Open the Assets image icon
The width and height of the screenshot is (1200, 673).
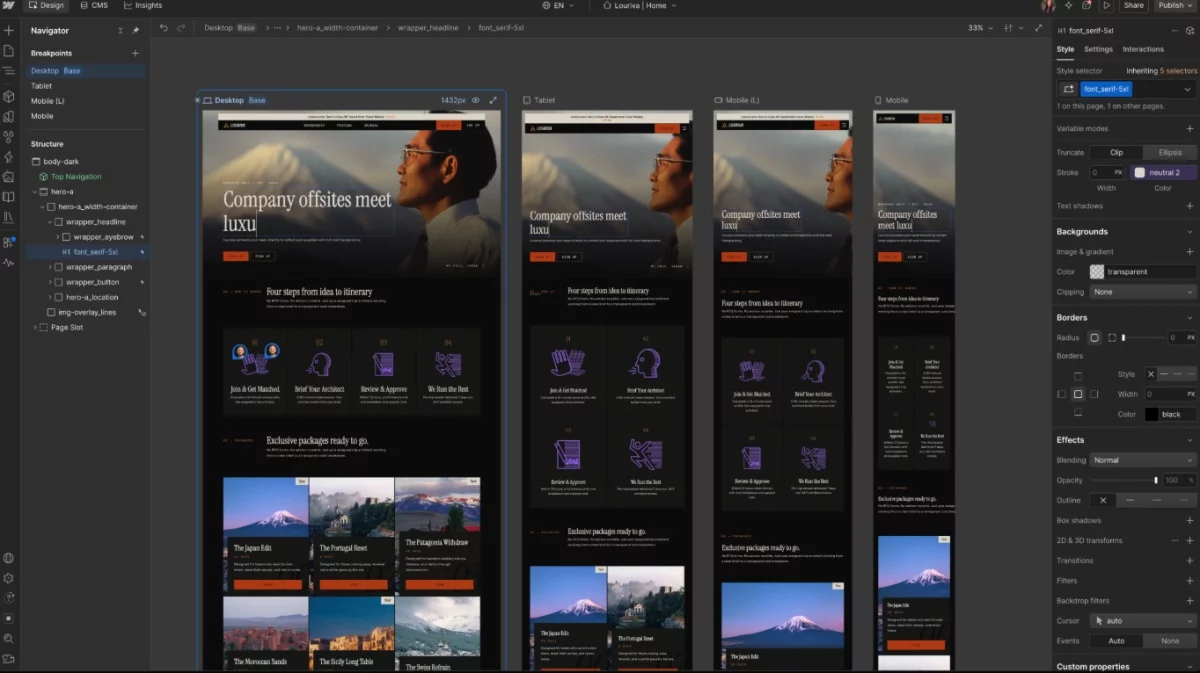(x=9, y=177)
